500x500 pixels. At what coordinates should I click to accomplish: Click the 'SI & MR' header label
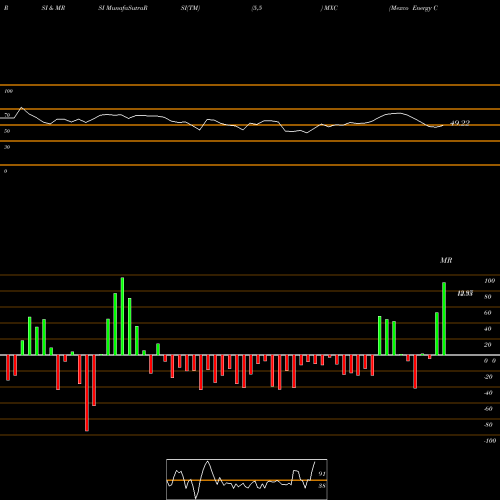(53, 8)
